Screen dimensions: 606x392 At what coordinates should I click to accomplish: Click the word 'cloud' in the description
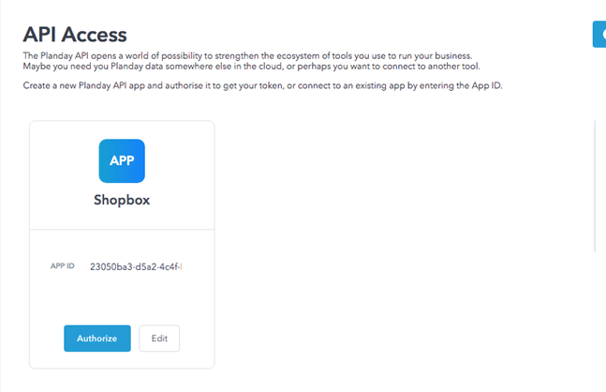(270, 66)
